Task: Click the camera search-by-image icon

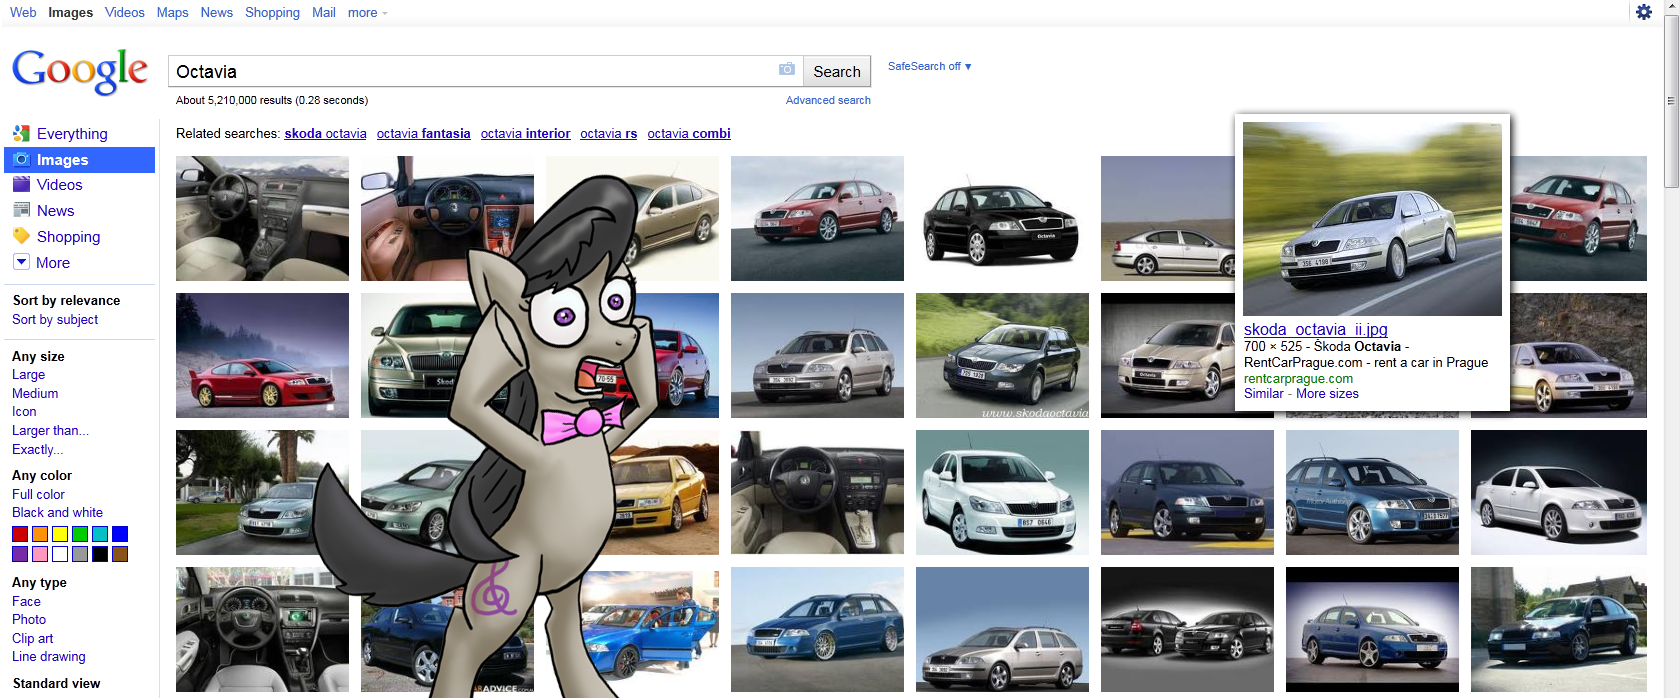Action: 787,69
